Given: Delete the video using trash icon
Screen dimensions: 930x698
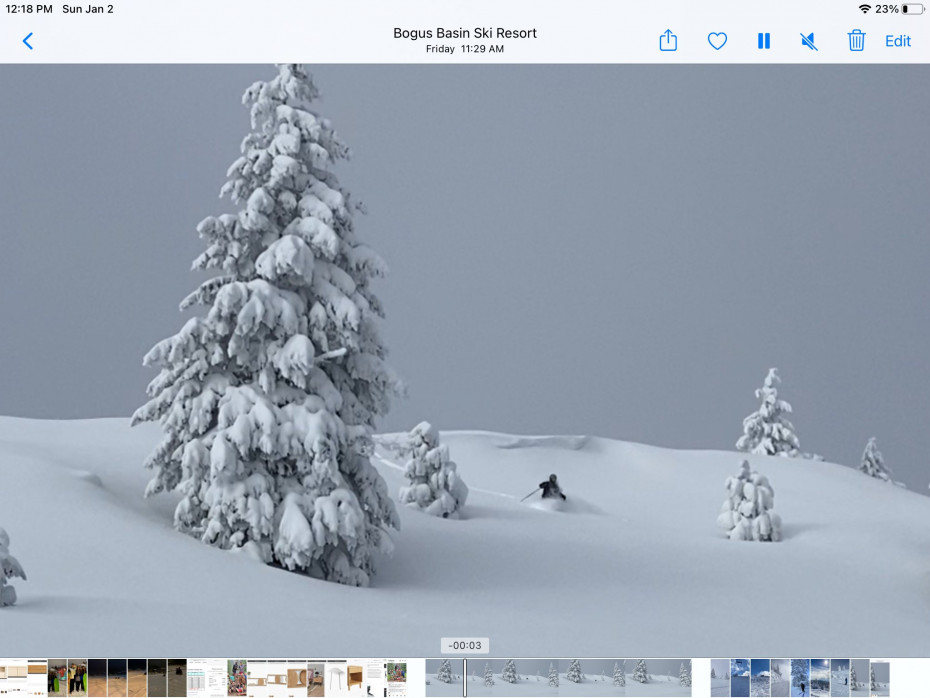Looking at the screenshot, I should click(x=856, y=40).
